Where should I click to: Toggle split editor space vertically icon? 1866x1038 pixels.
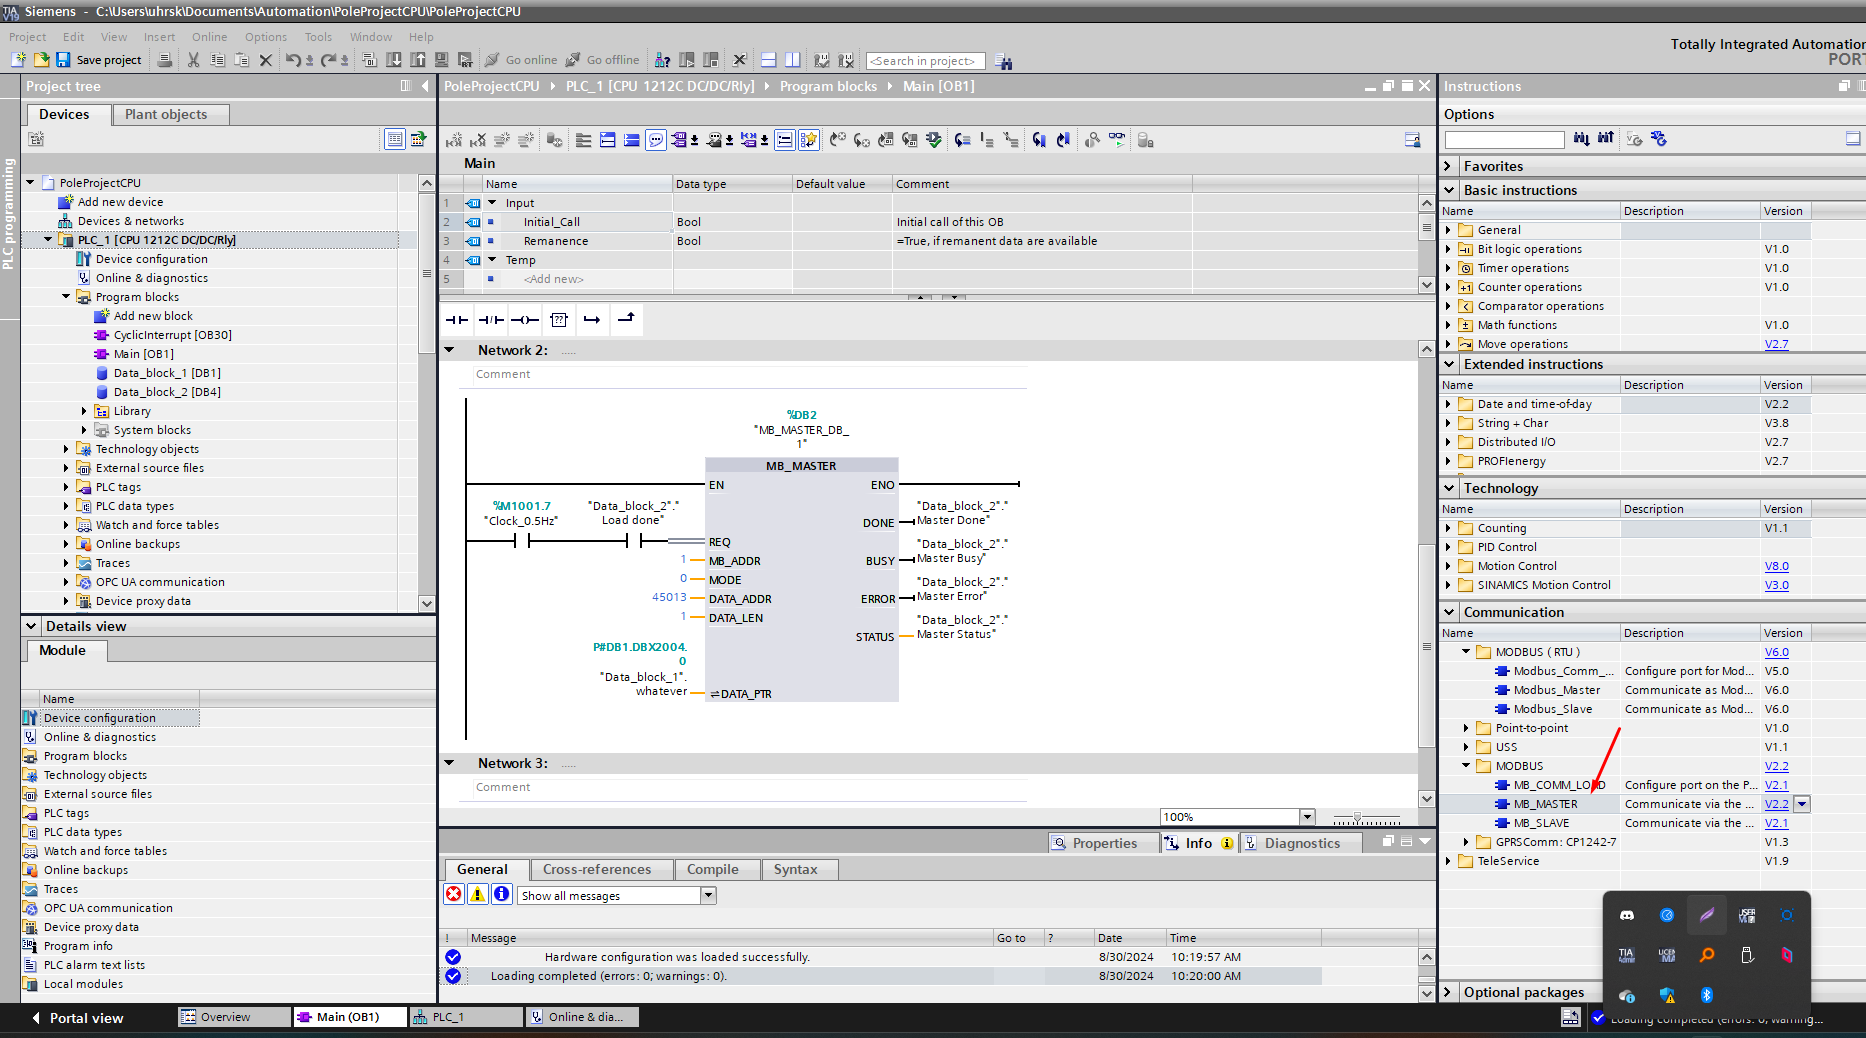(792, 60)
